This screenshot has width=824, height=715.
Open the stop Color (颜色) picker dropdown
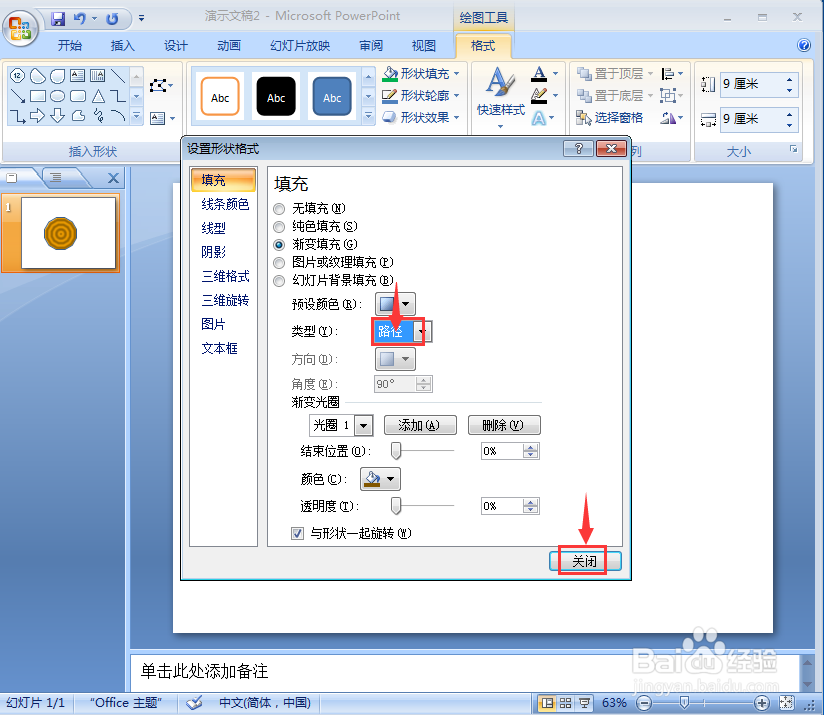click(x=380, y=479)
